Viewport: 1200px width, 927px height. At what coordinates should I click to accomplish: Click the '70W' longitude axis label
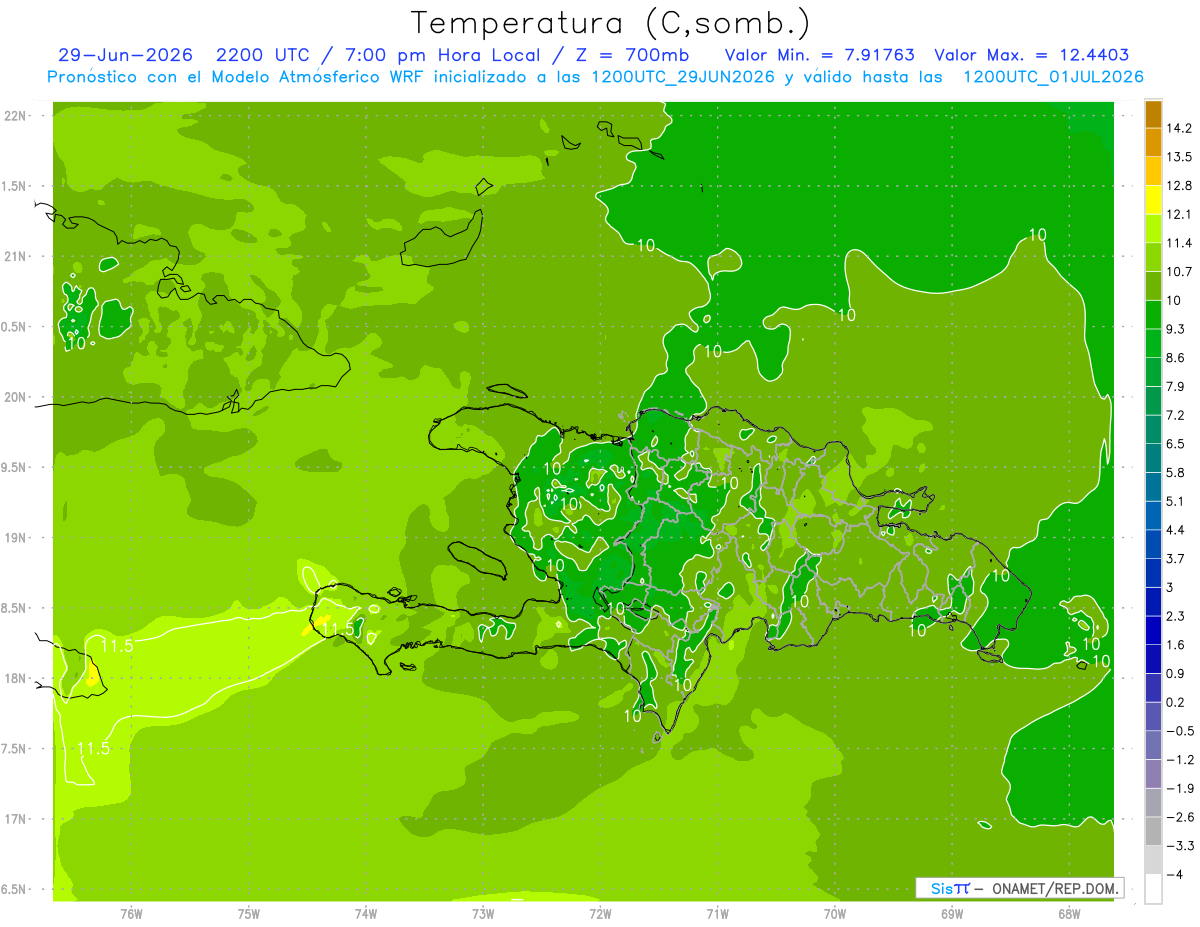pyautogui.click(x=835, y=914)
